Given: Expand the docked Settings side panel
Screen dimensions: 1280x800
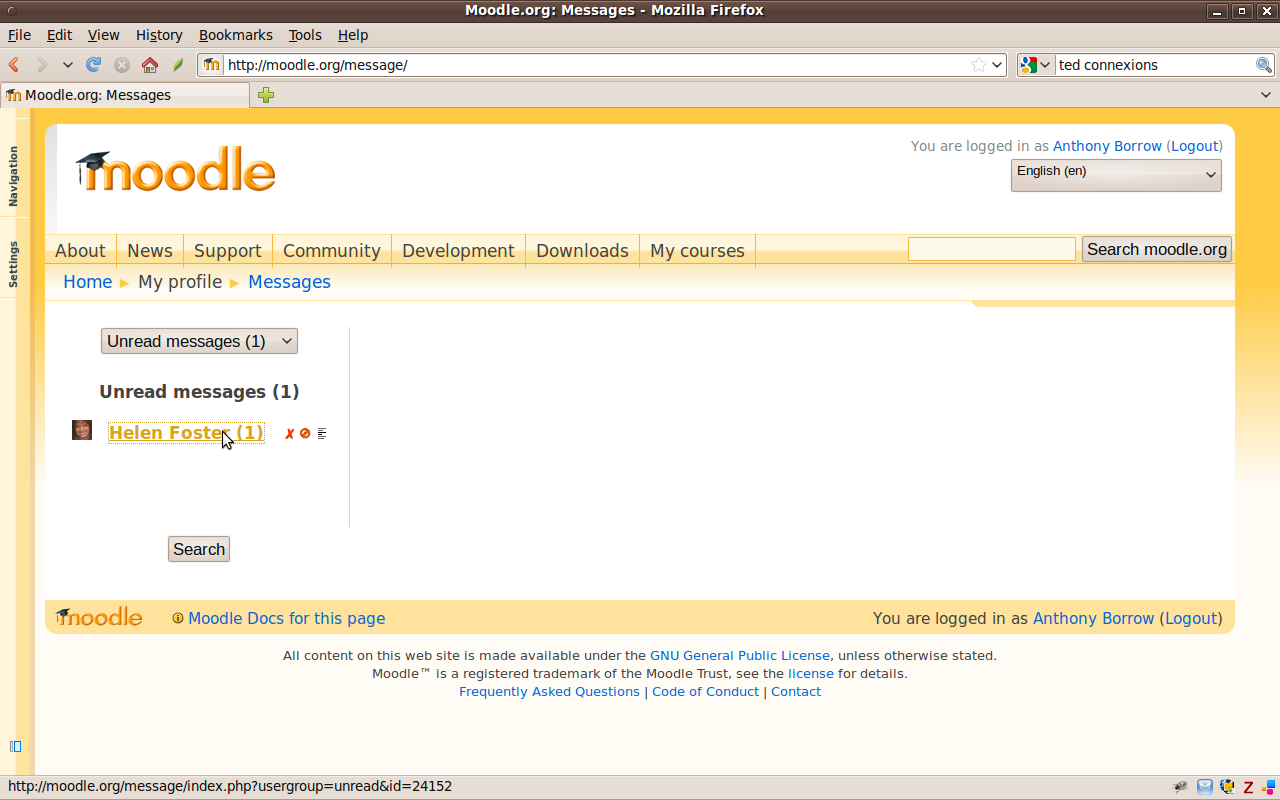Looking at the screenshot, I should pos(14,264).
